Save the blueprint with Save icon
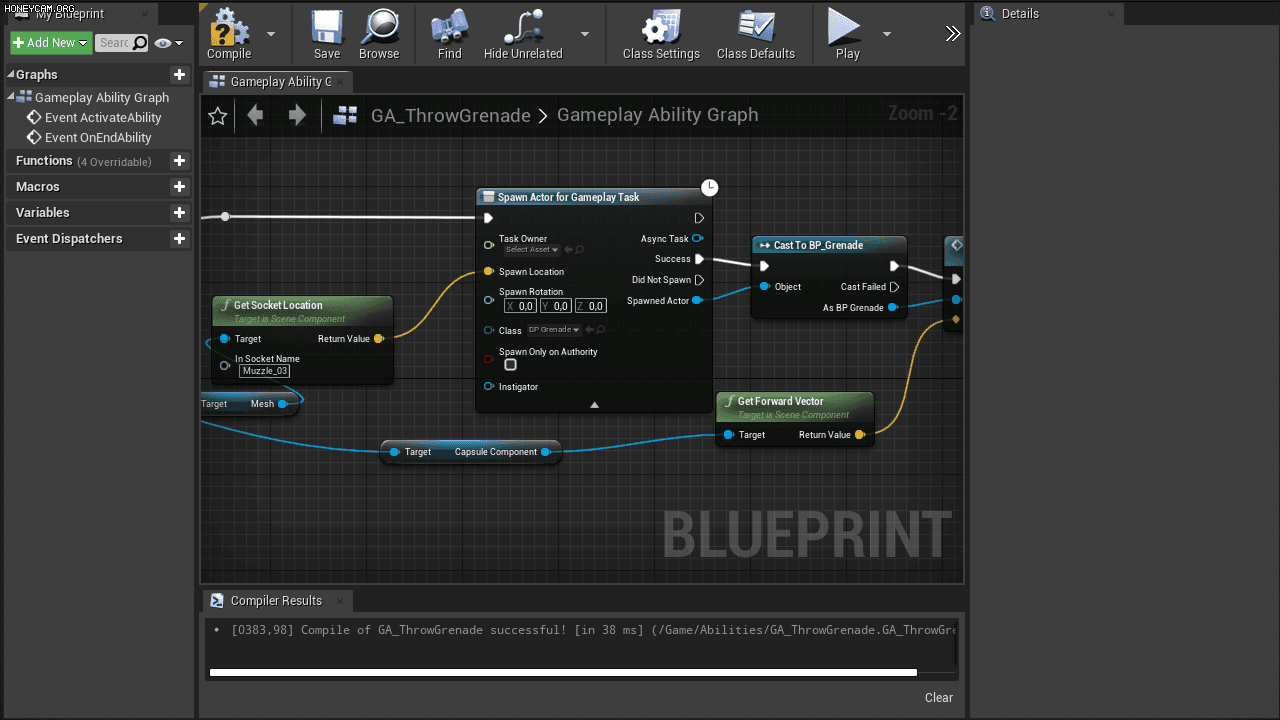Screen dimensions: 1280x720 coord(327,34)
